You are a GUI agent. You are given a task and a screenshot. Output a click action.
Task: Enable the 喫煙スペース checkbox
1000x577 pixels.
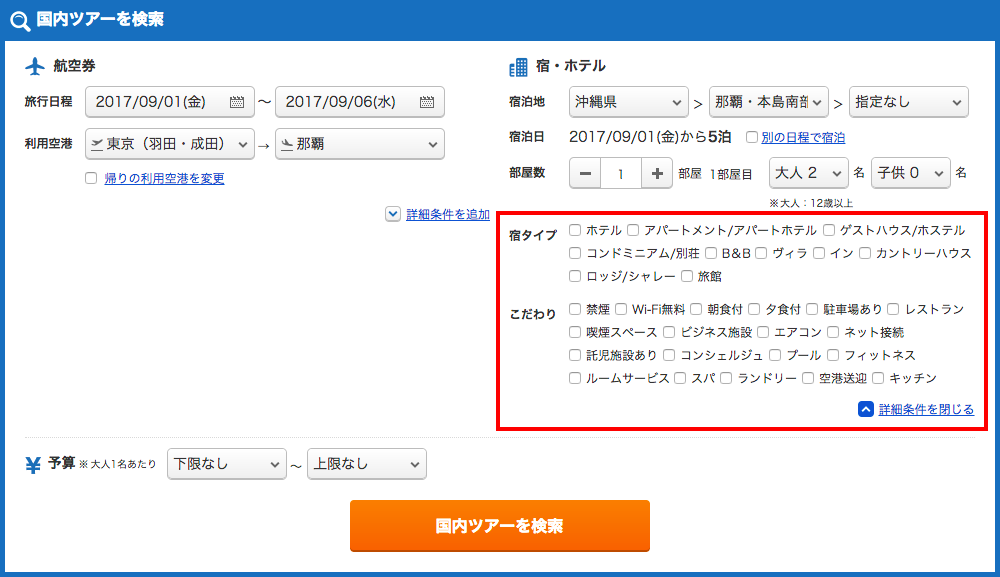pyautogui.click(x=575, y=332)
